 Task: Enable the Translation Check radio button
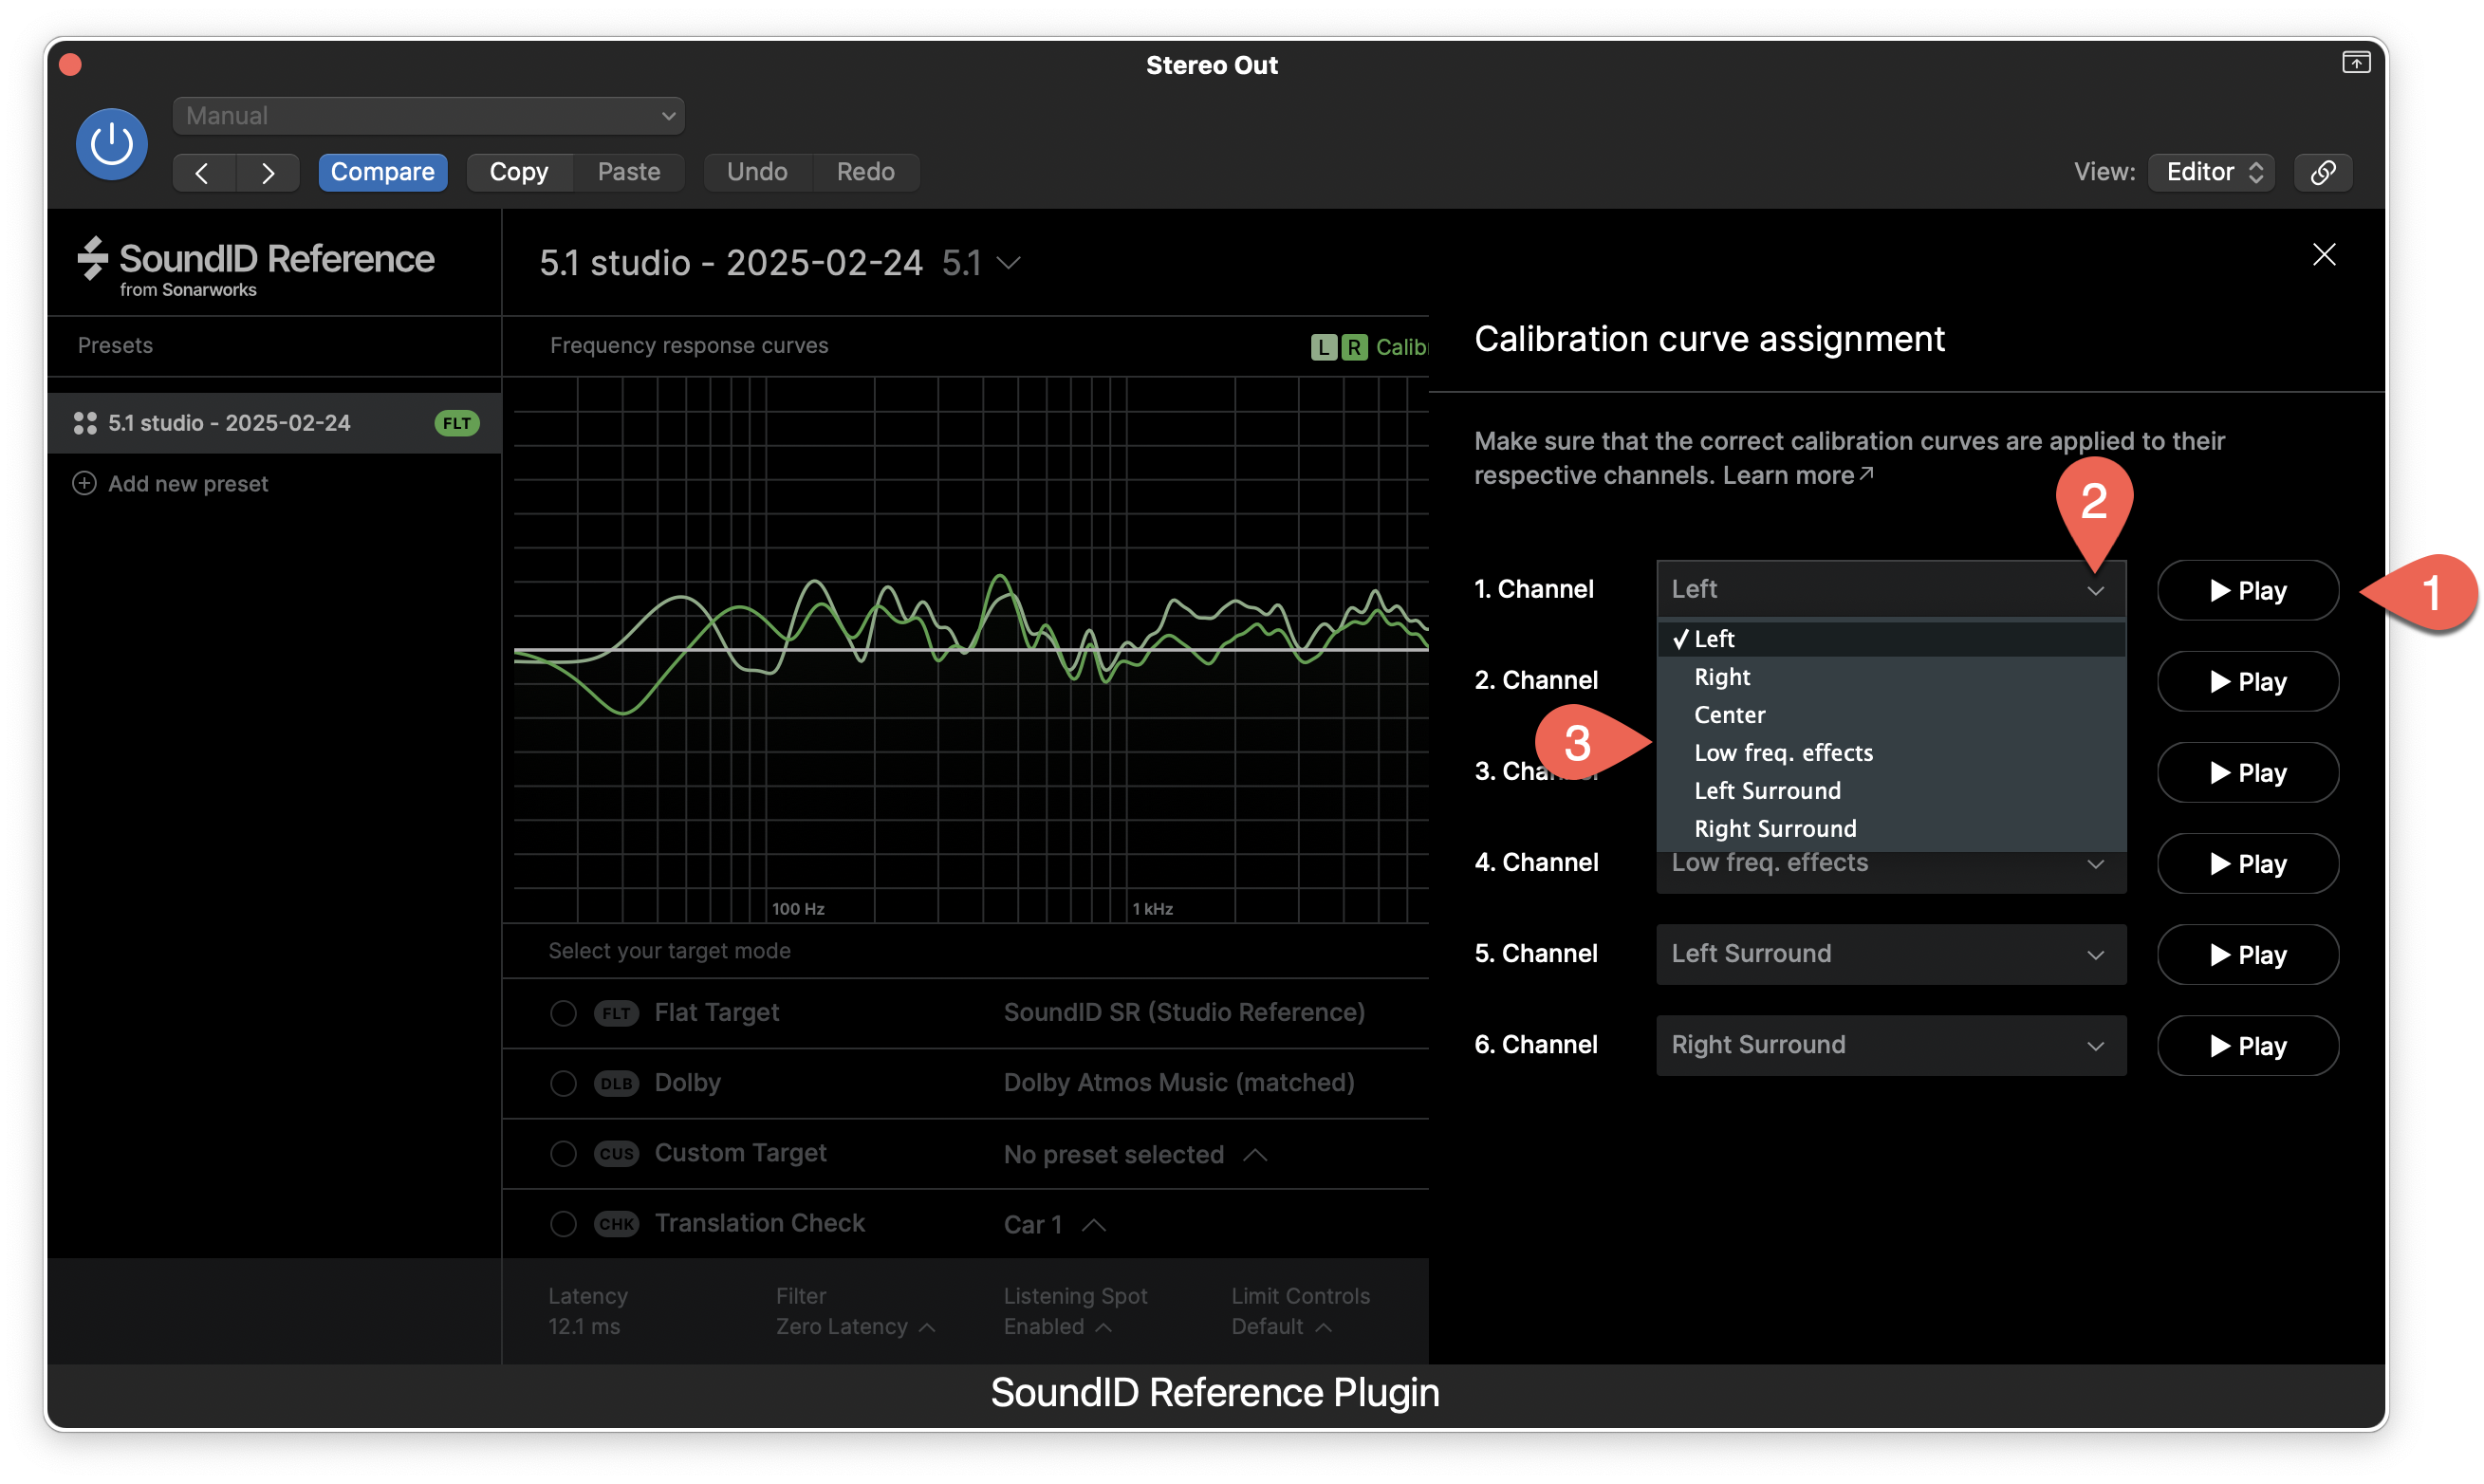point(563,1223)
